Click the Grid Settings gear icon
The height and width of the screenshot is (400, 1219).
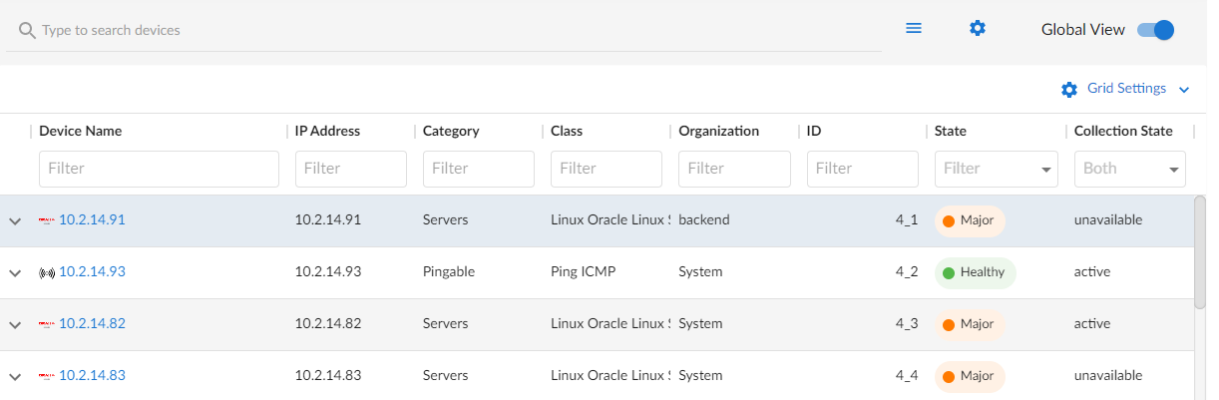coord(1069,89)
